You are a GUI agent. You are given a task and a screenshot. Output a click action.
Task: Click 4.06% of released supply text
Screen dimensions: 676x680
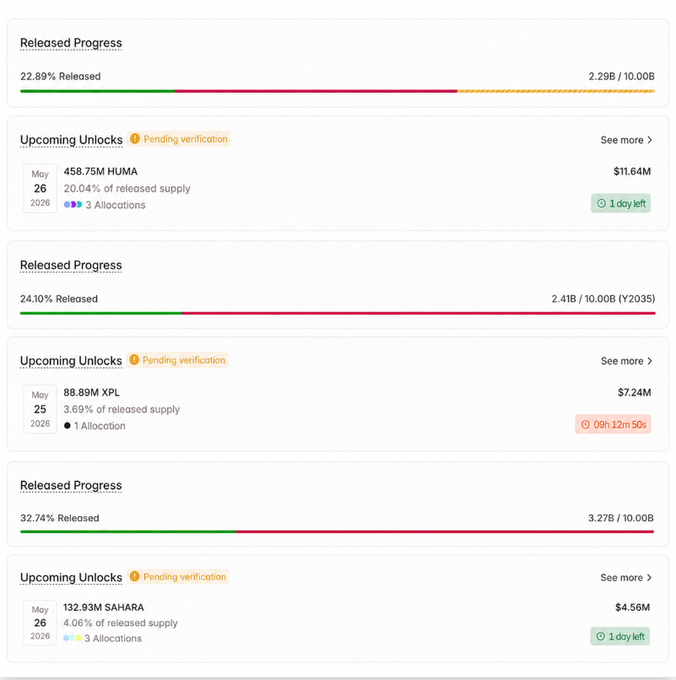pyautogui.click(x=121, y=623)
